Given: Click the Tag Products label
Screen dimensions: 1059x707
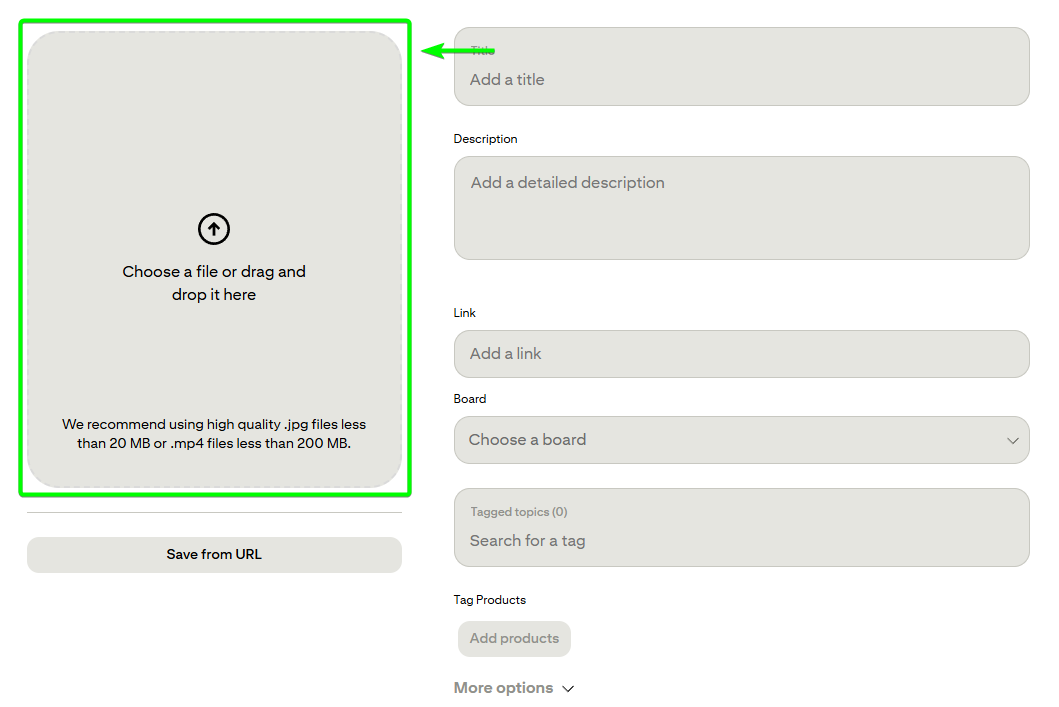Looking at the screenshot, I should pos(489,600).
